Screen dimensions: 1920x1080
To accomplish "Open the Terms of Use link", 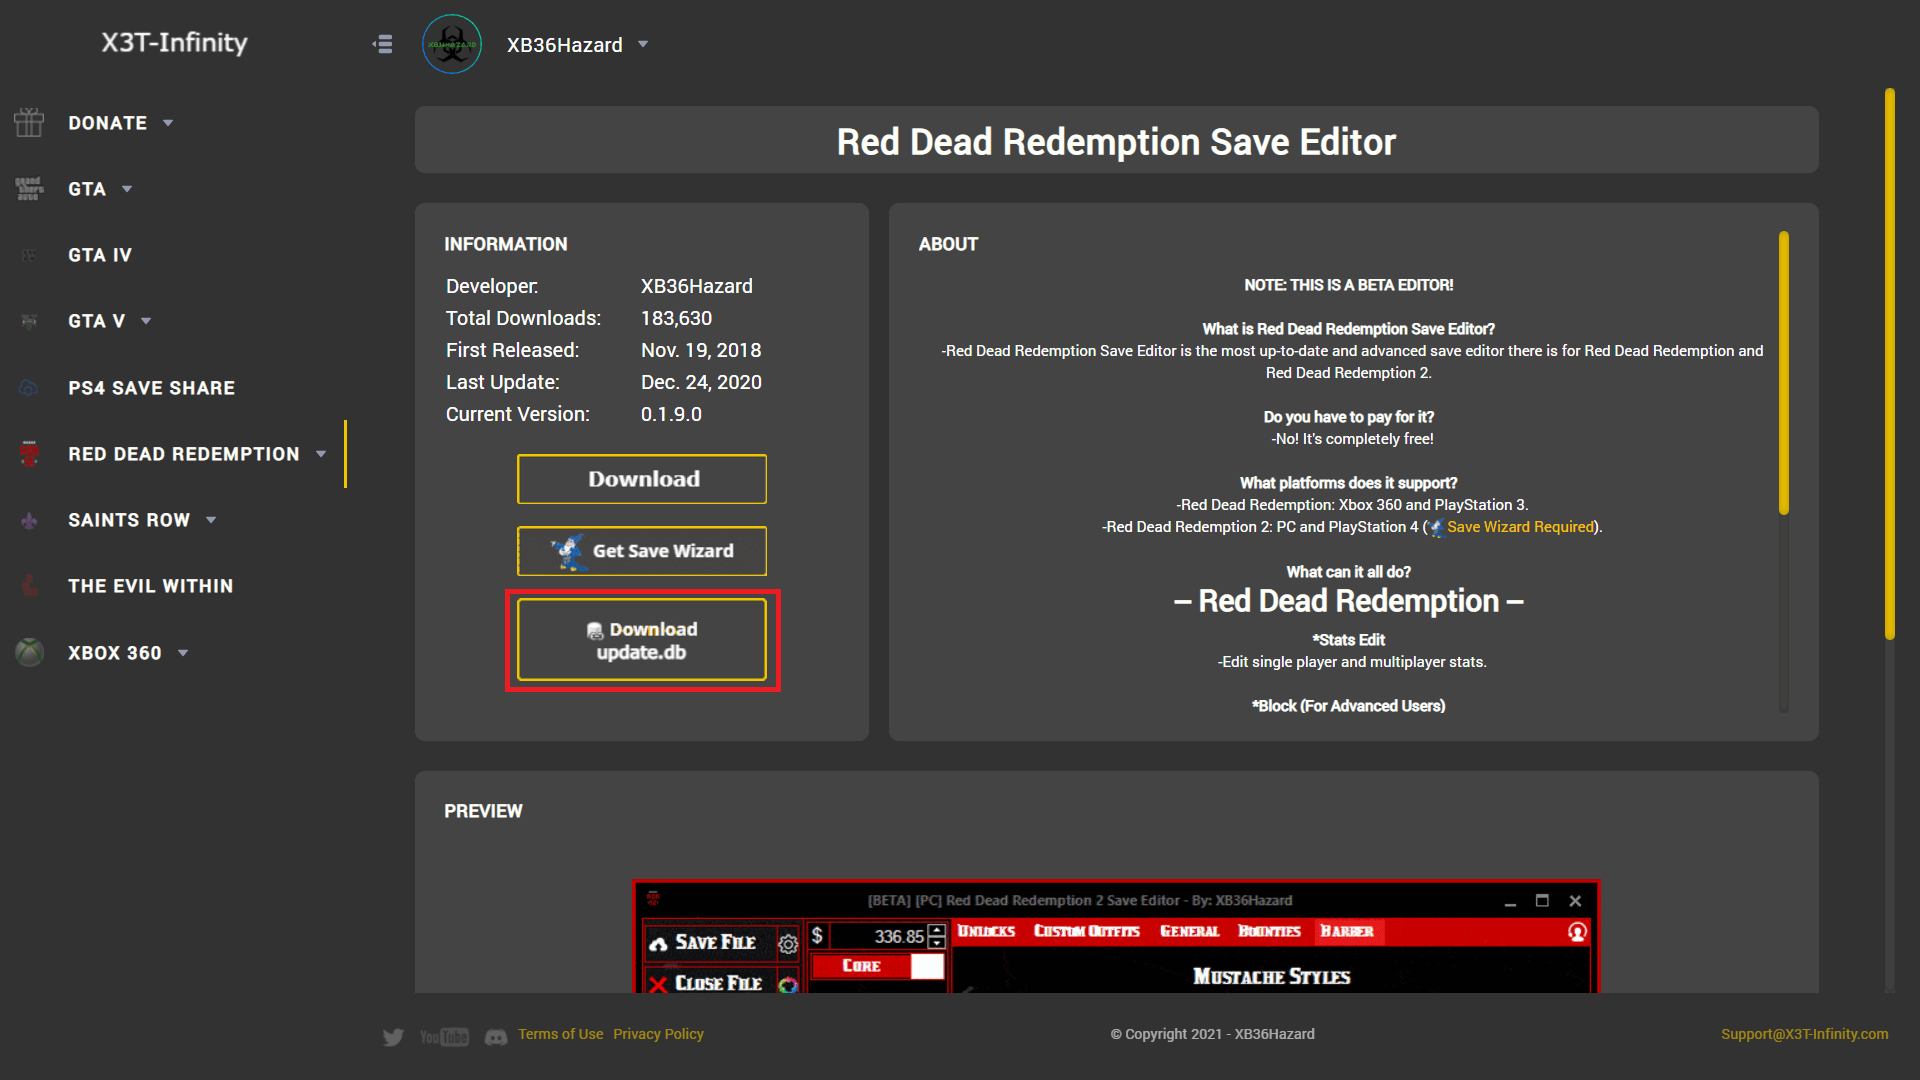I will 561,1034.
